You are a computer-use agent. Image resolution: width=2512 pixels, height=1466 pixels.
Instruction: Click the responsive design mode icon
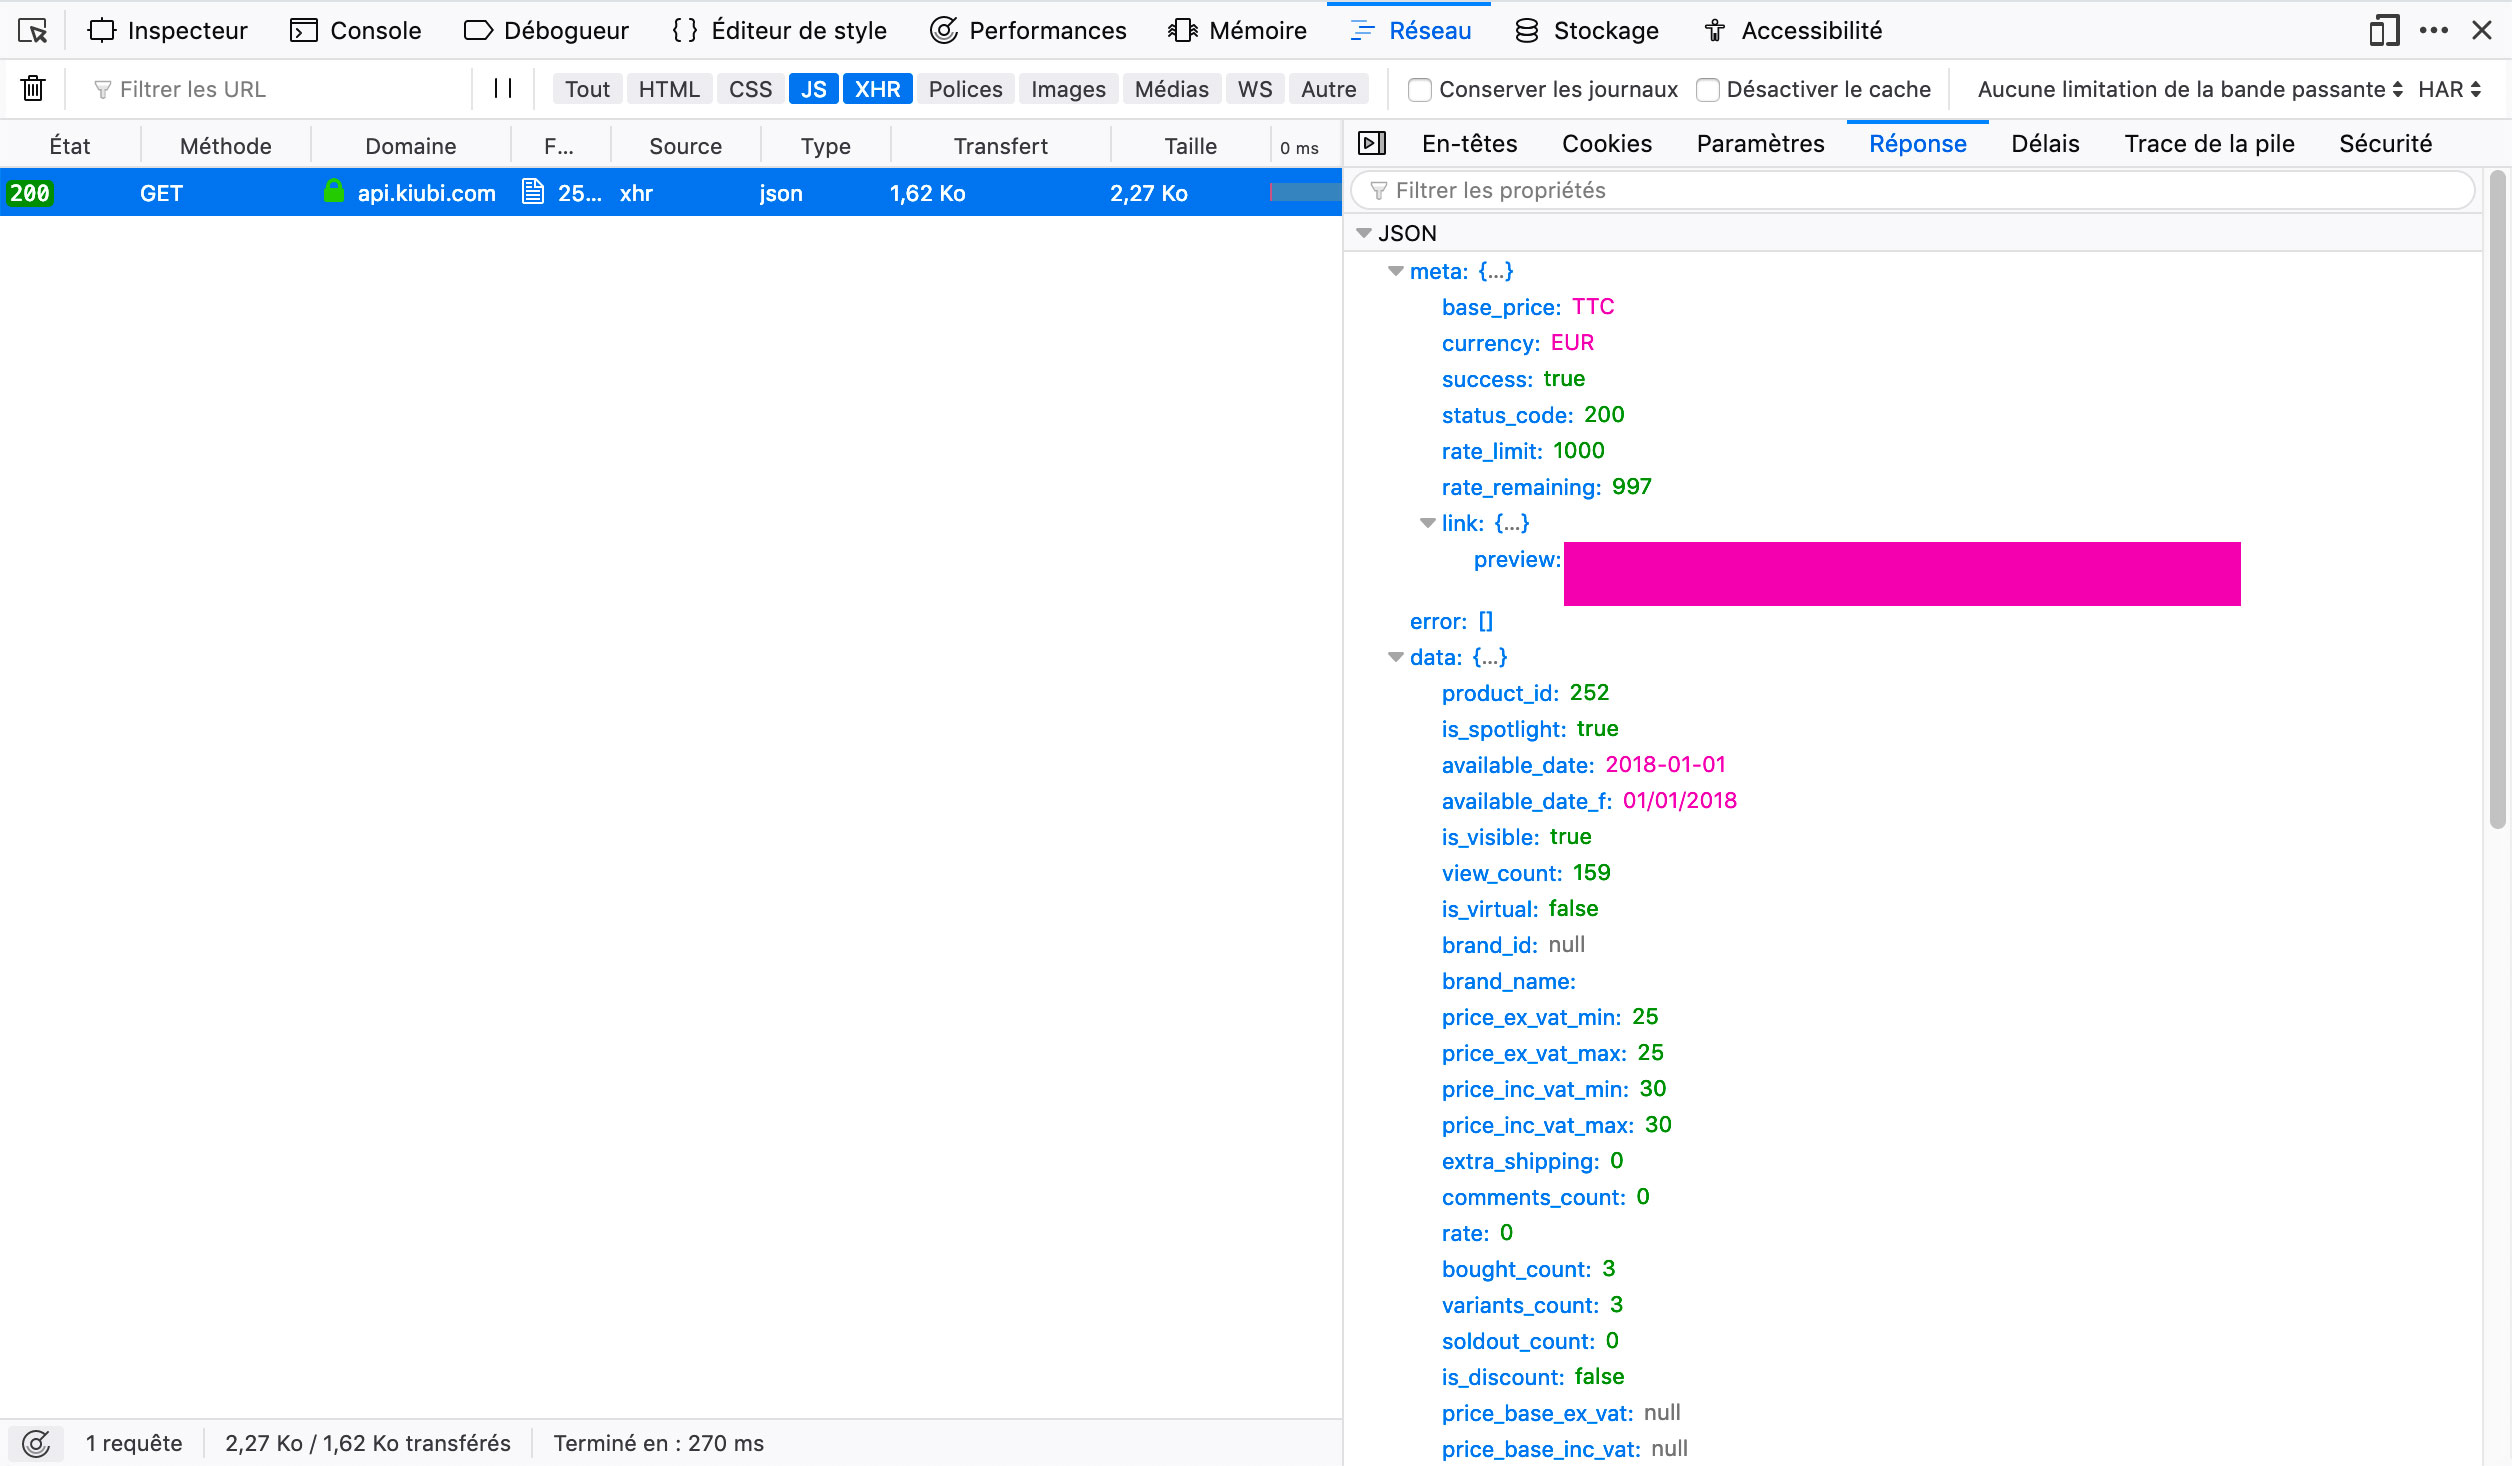click(x=2383, y=31)
